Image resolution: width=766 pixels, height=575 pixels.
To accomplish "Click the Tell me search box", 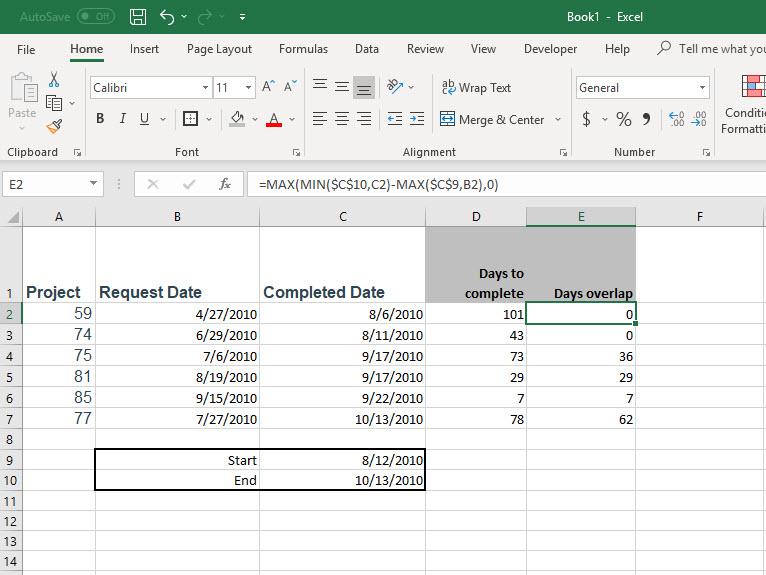I will [x=712, y=48].
